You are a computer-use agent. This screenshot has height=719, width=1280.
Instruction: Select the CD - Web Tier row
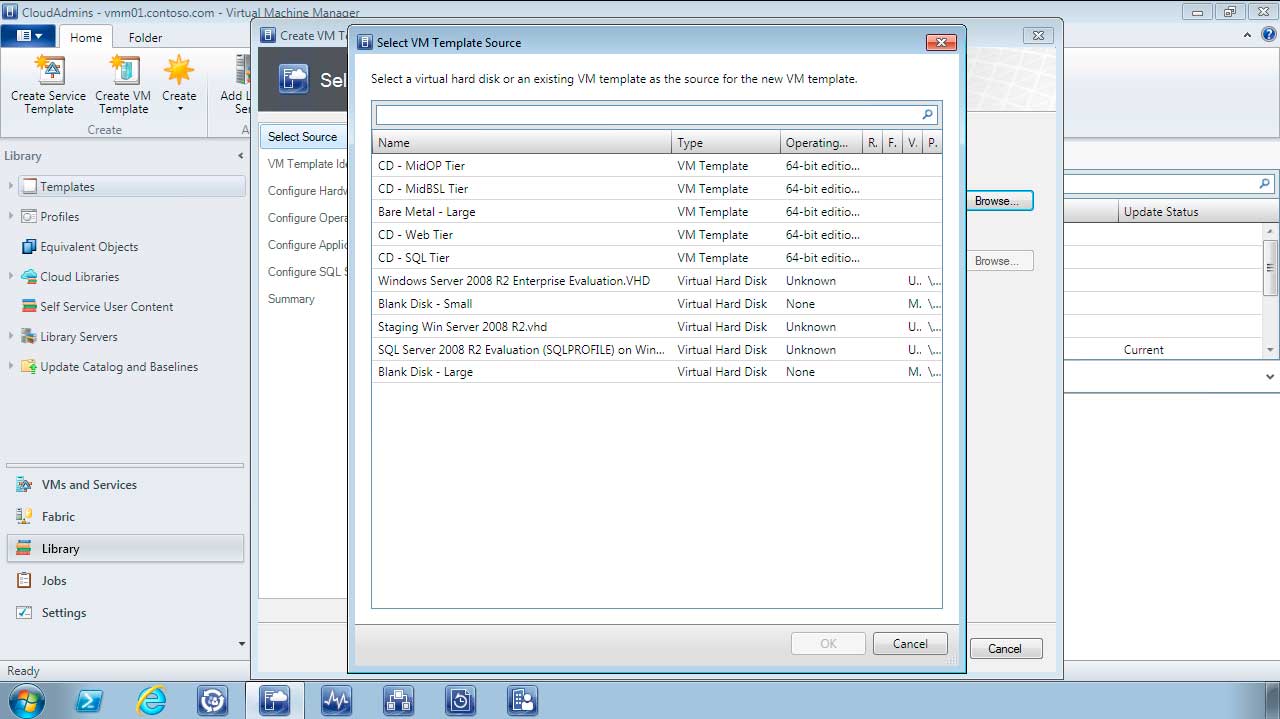click(657, 235)
